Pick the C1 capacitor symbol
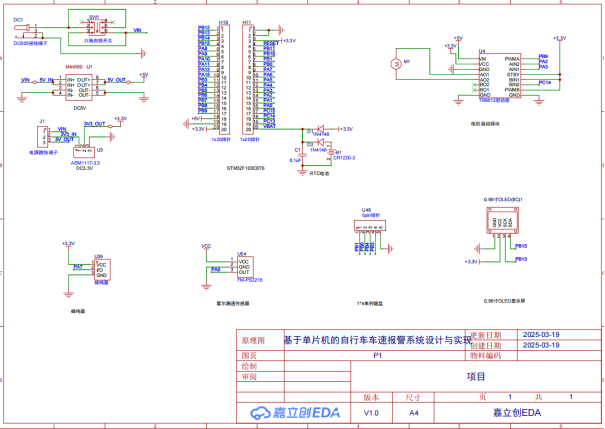The image size is (605, 429). [x=303, y=155]
